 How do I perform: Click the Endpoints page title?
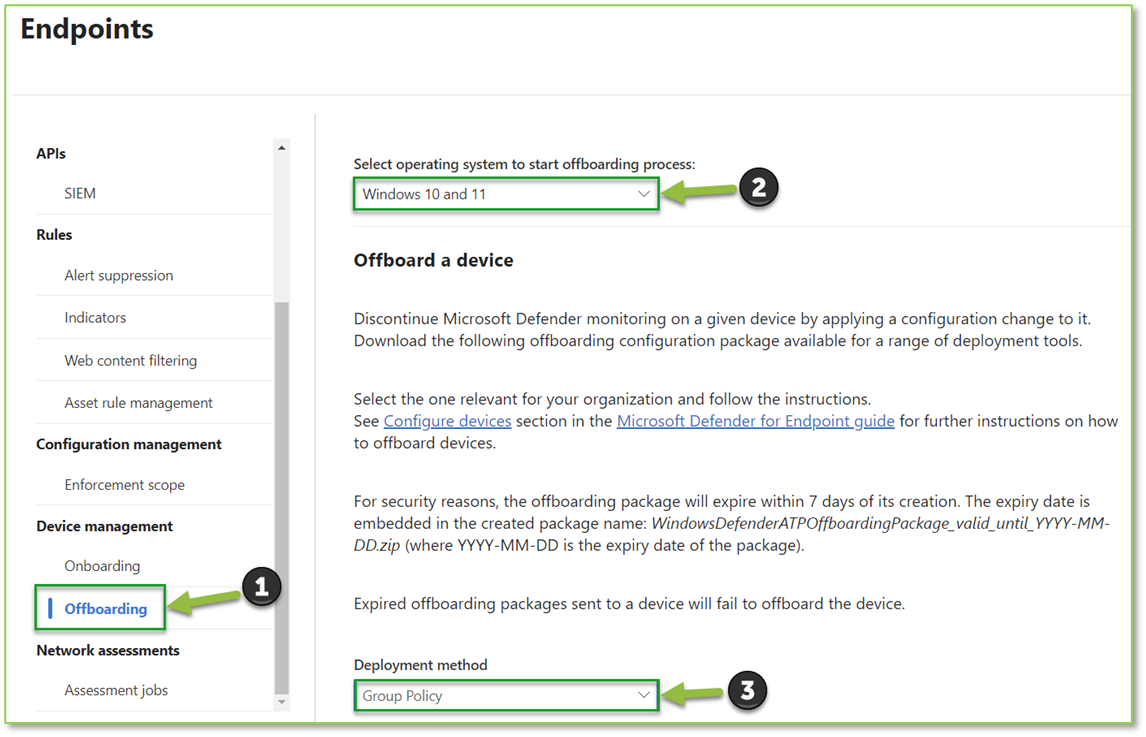(x=87, y=29)
